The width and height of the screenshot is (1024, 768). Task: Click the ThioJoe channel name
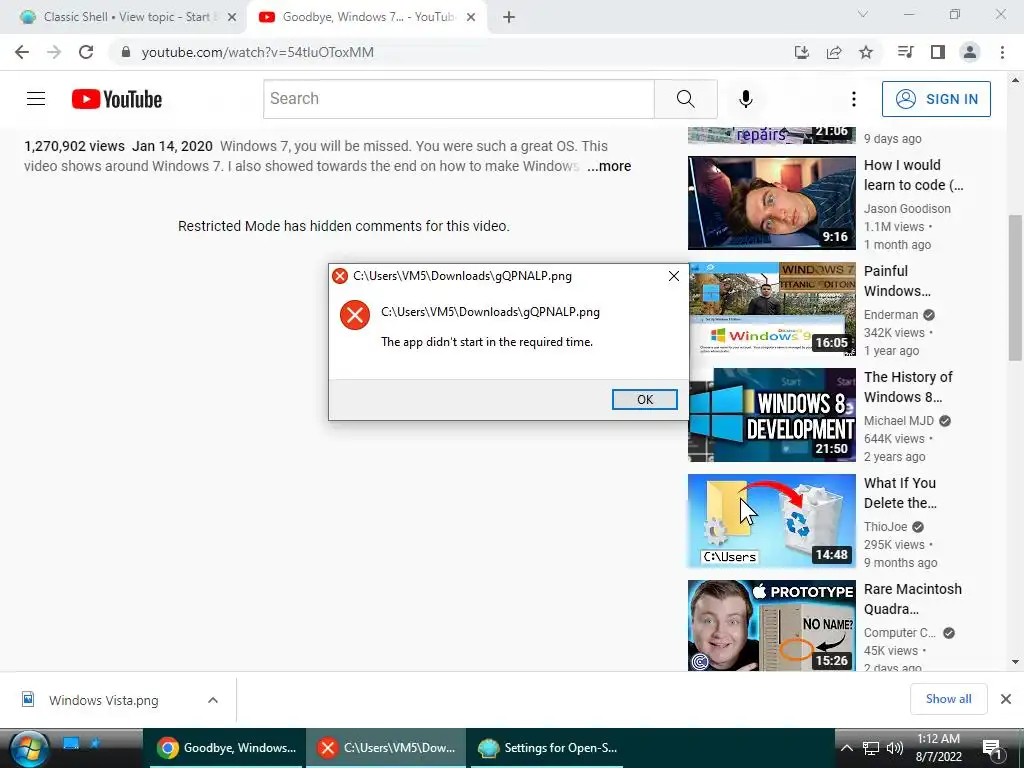pyautogui.click(x=886, y=526)
